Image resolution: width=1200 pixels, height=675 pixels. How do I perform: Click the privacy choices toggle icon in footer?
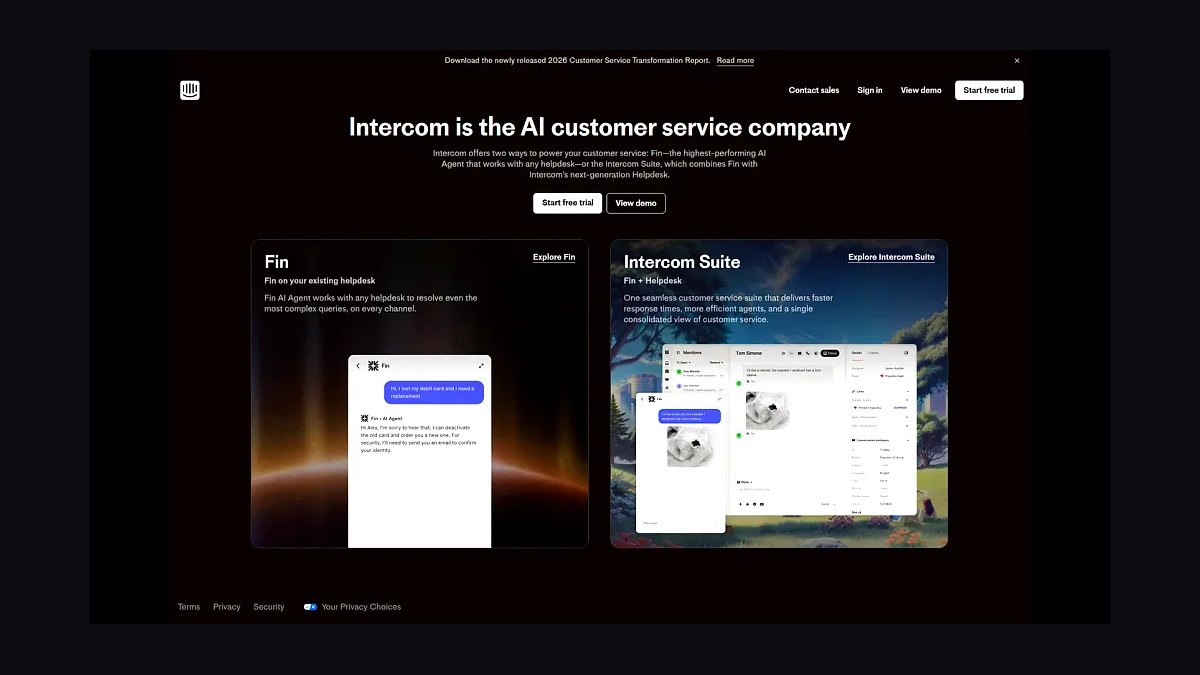310,607
